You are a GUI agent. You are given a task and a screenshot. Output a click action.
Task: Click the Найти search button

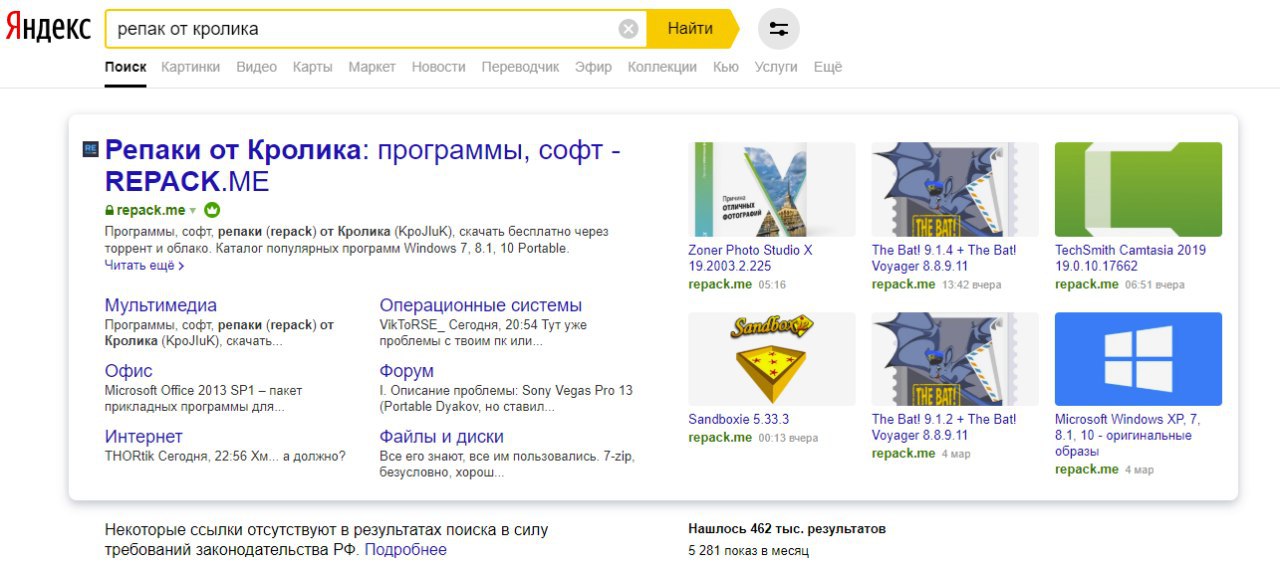tap(690, 29)
